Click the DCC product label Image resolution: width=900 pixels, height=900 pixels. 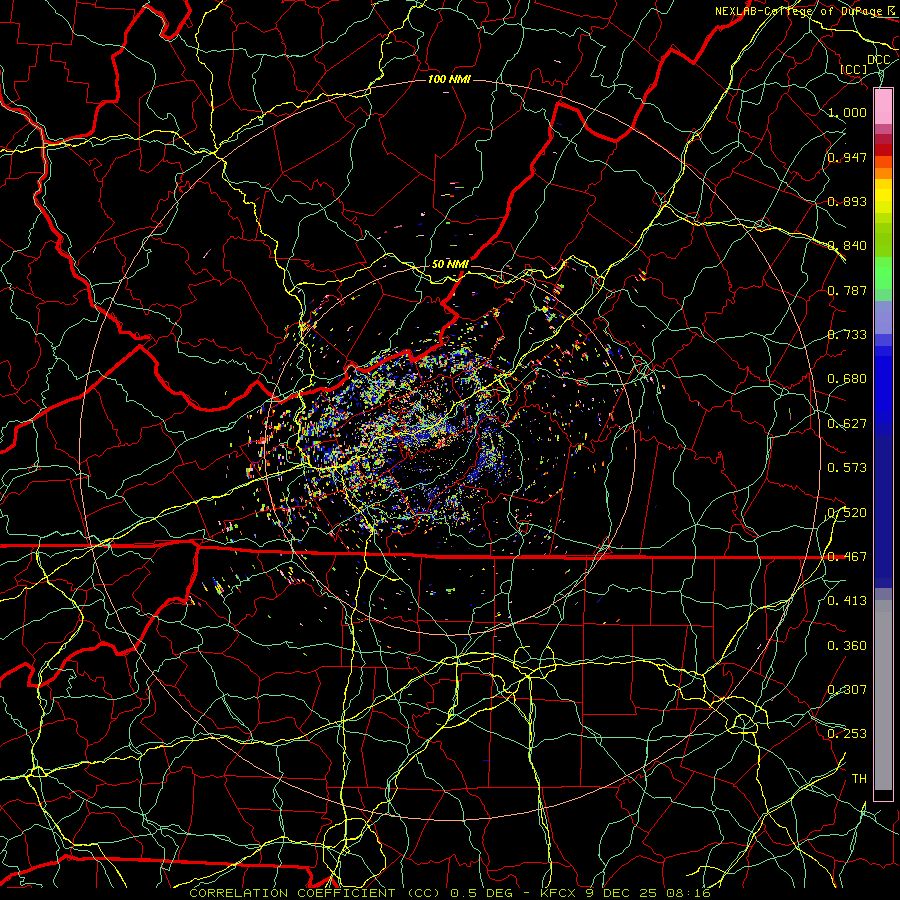pos(878,60)
